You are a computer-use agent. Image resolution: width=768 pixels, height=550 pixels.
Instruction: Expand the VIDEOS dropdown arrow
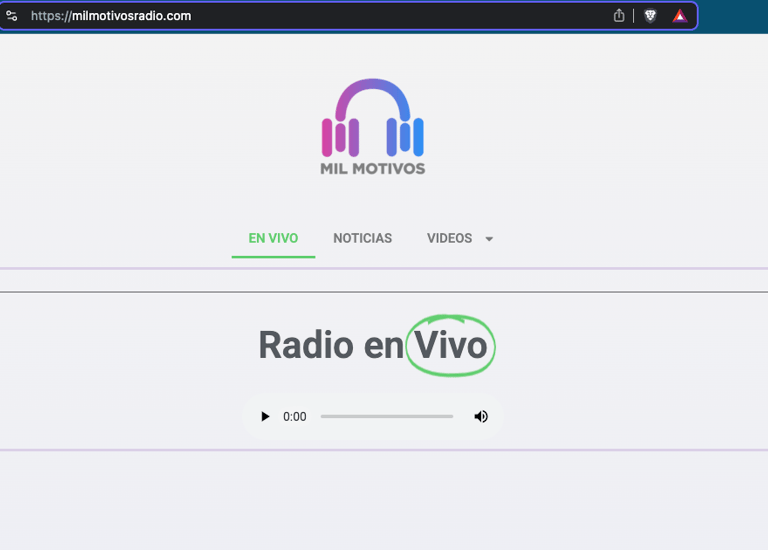489,239
